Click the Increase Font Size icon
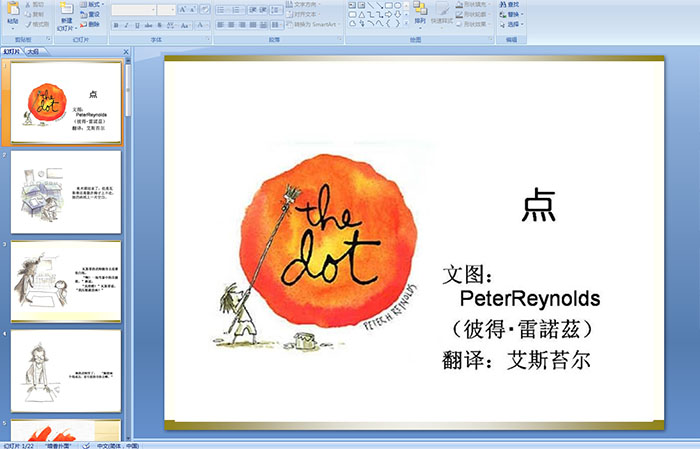The height and width of the screenshot is (449, 700). click(x=182, y=10)
